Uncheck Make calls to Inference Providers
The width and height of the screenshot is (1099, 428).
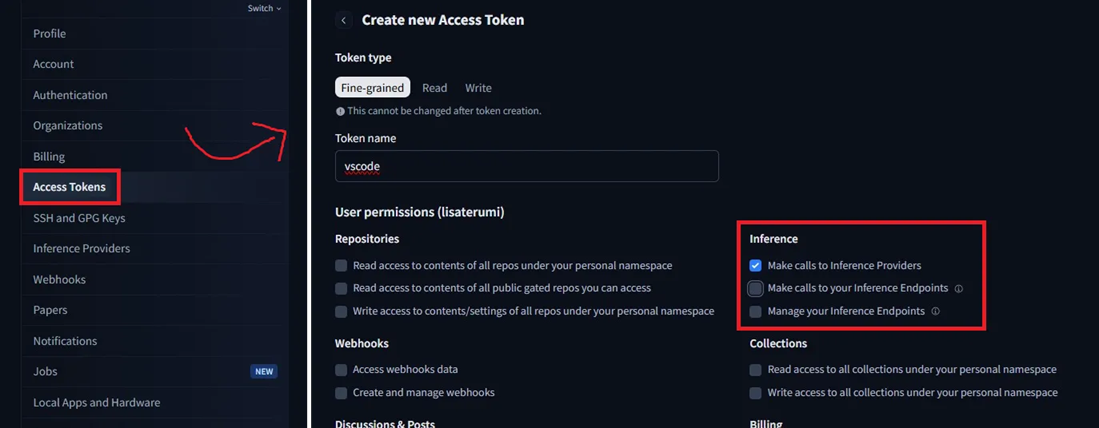[755, 265]
